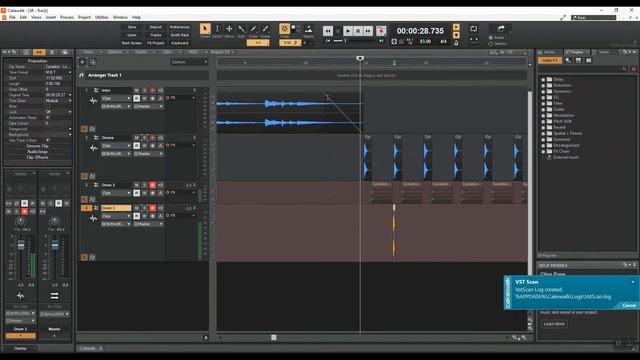
Task: Open the Master output dropdown on the Intro track
Action: (x=149, y=107)
